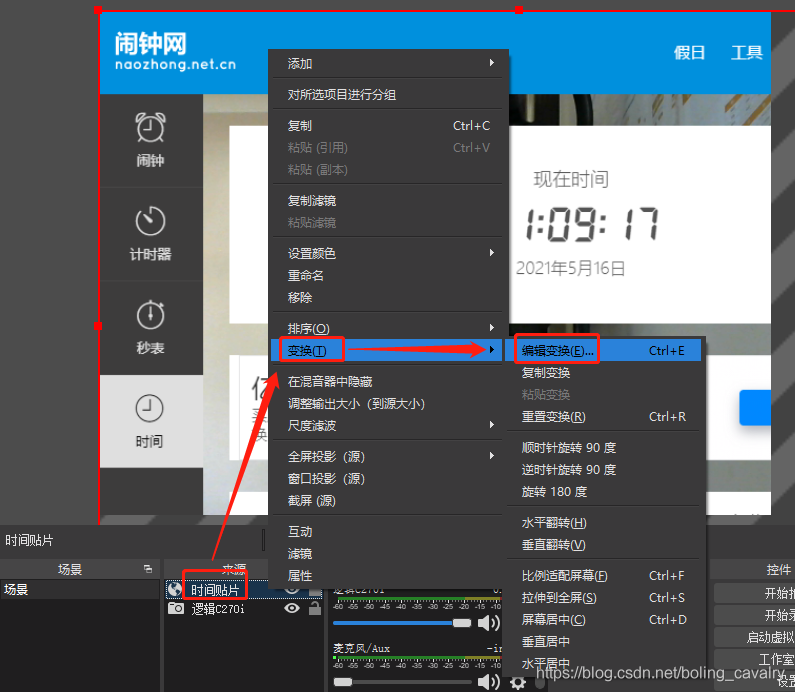Mute the 麦克风/Aux speaker icon
Image resolution: width=795 pixels, height=692 pixels.
[488, 682]
